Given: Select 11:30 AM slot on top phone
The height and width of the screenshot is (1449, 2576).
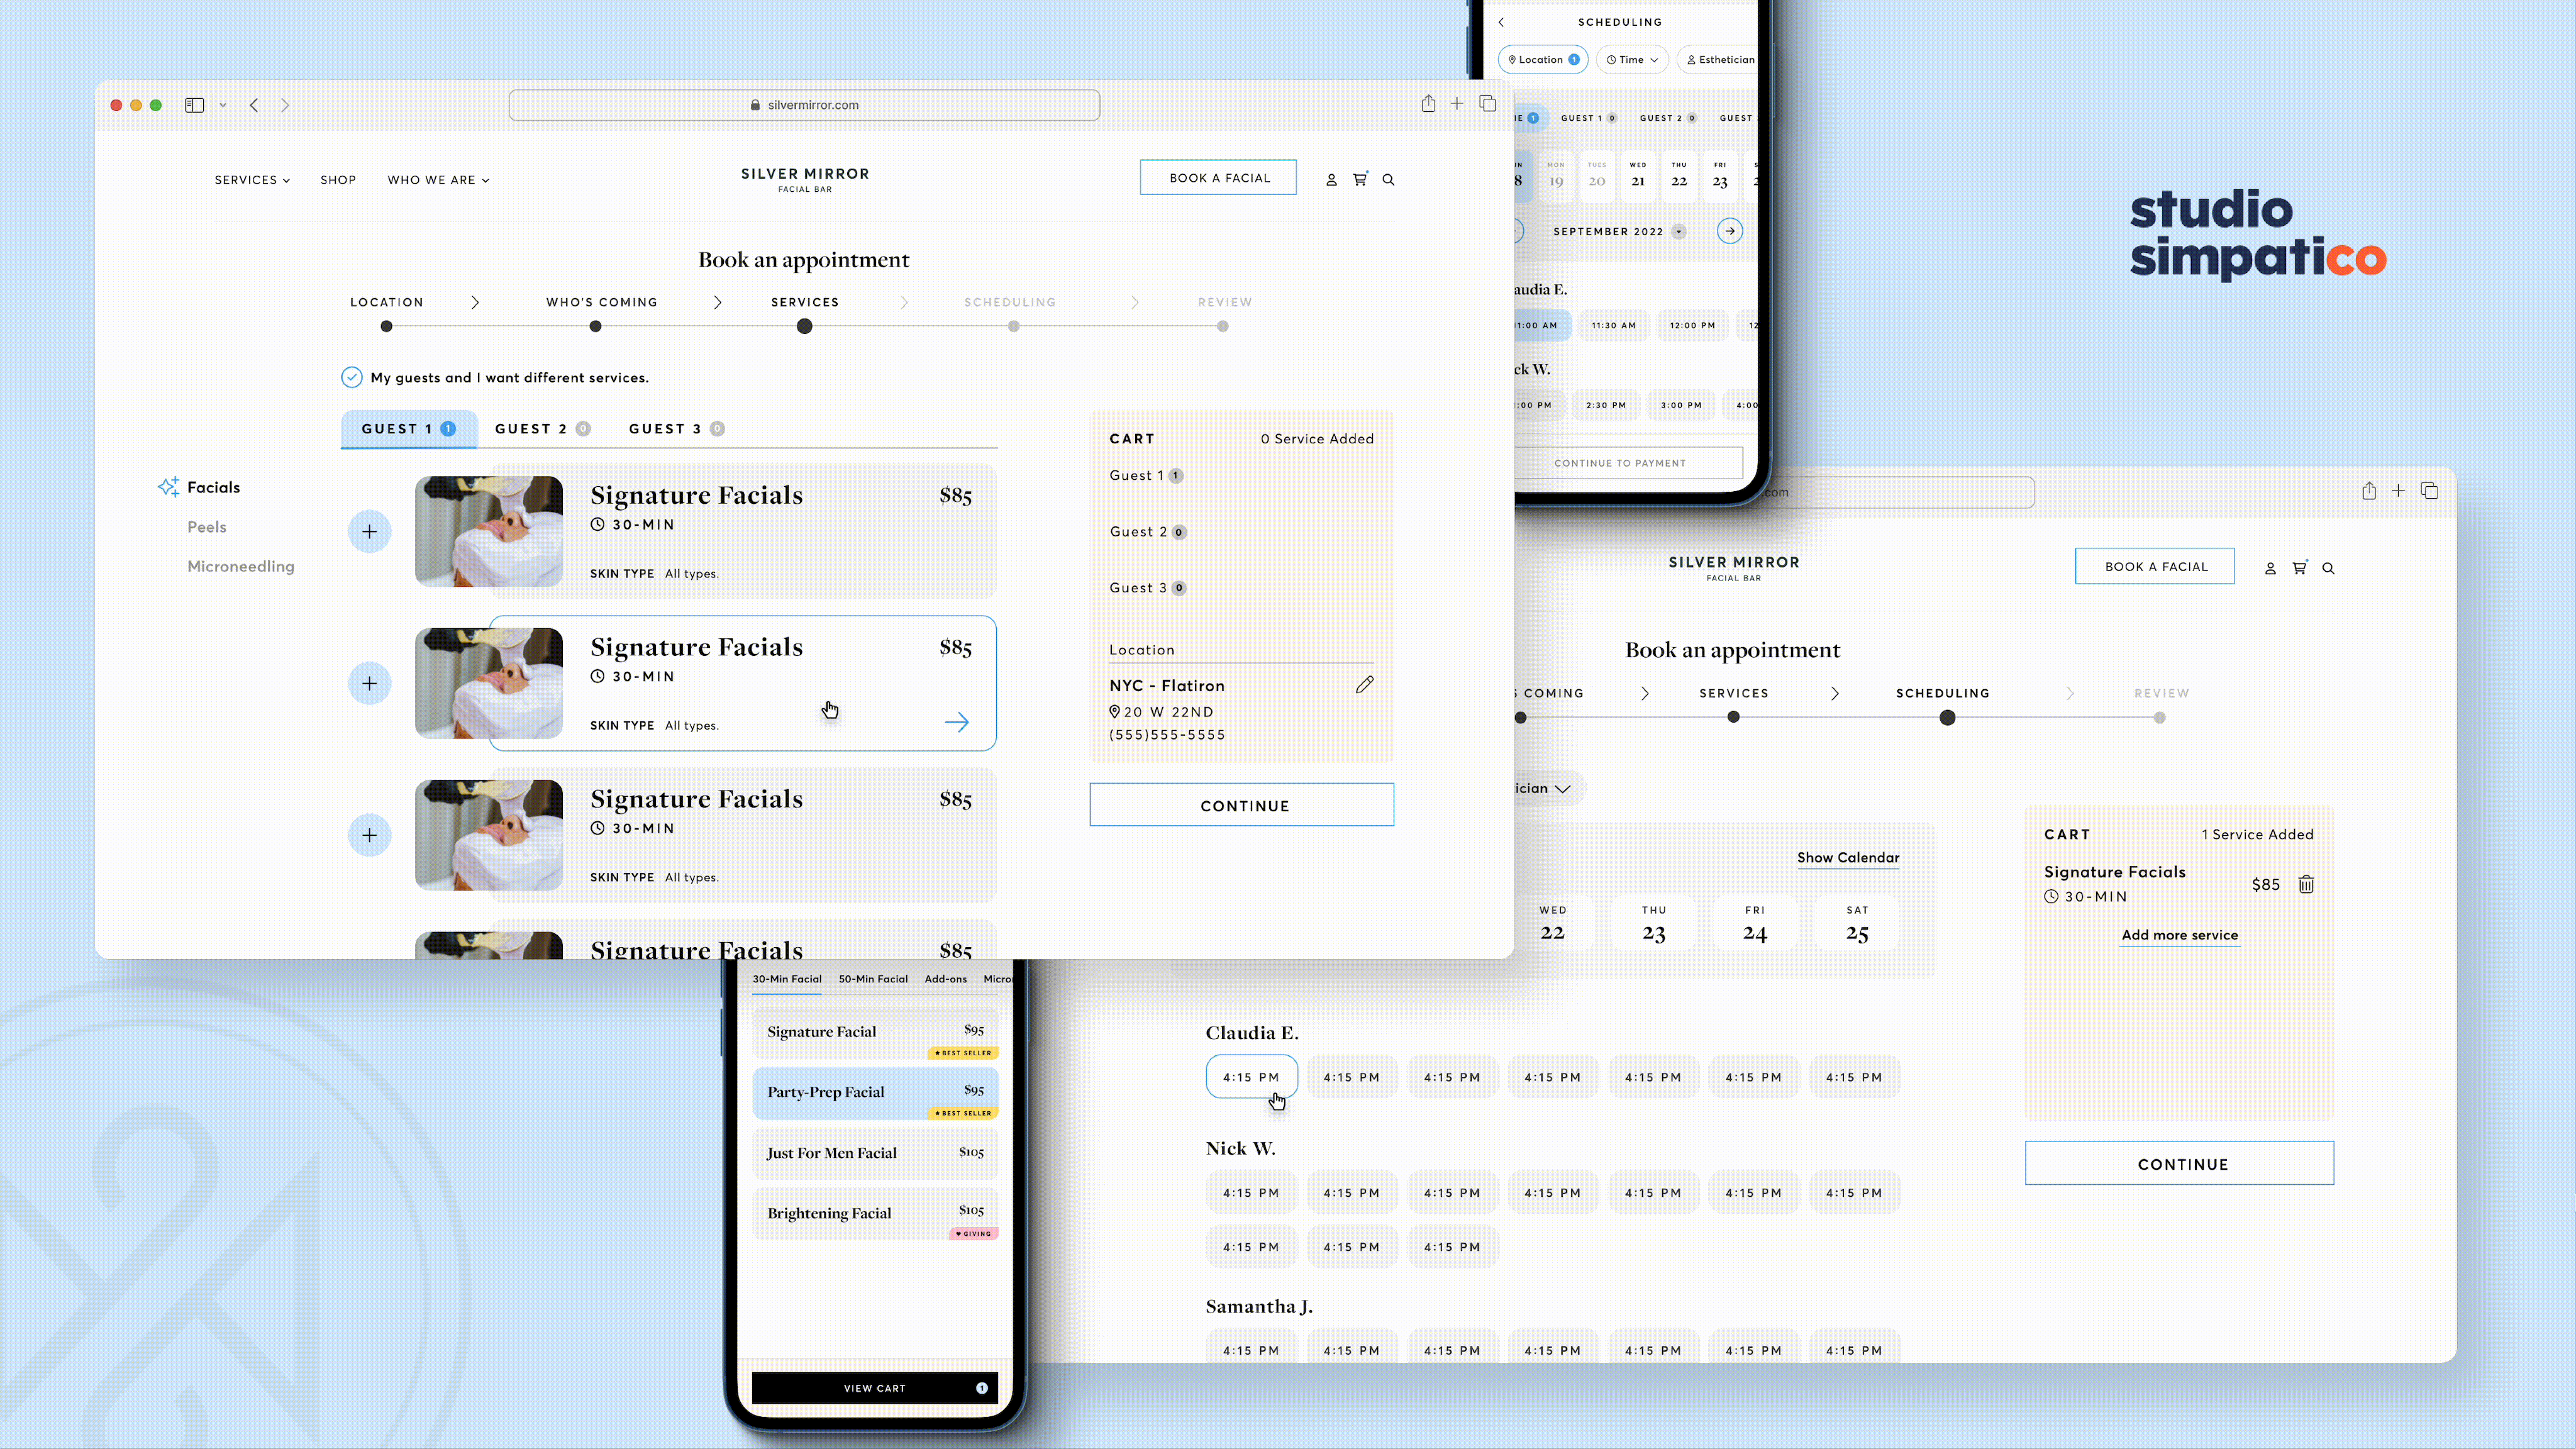Looking at the screenshot, I should click(1614, 325).
